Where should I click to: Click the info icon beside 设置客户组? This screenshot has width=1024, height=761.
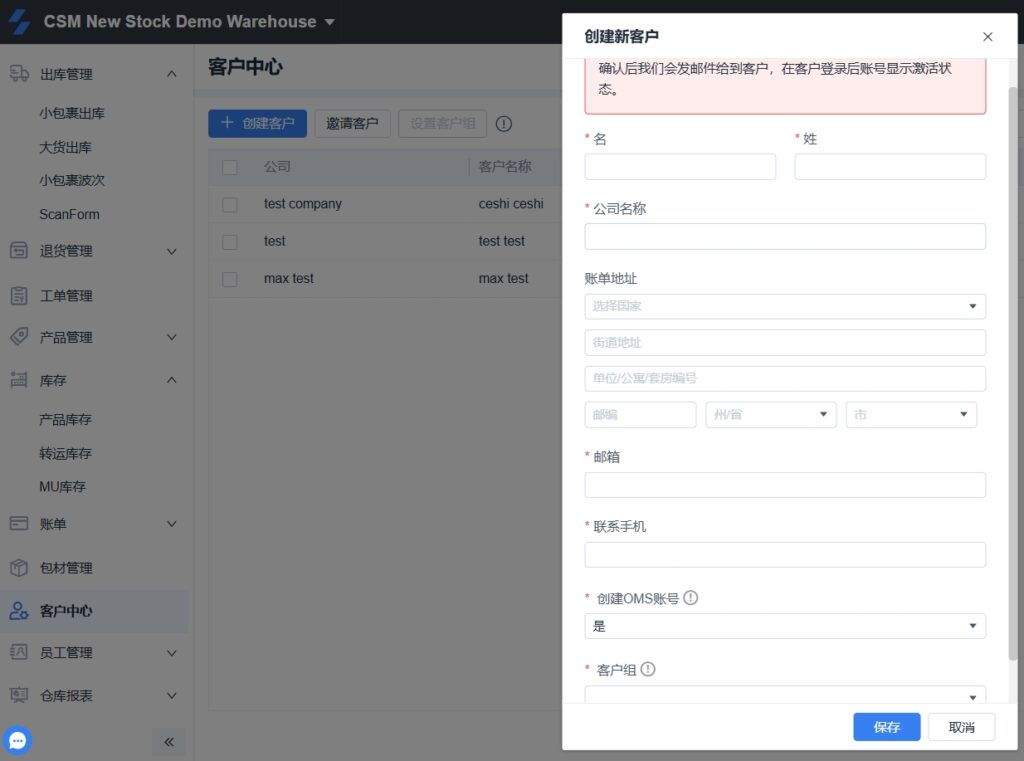[x=504, y=124]
